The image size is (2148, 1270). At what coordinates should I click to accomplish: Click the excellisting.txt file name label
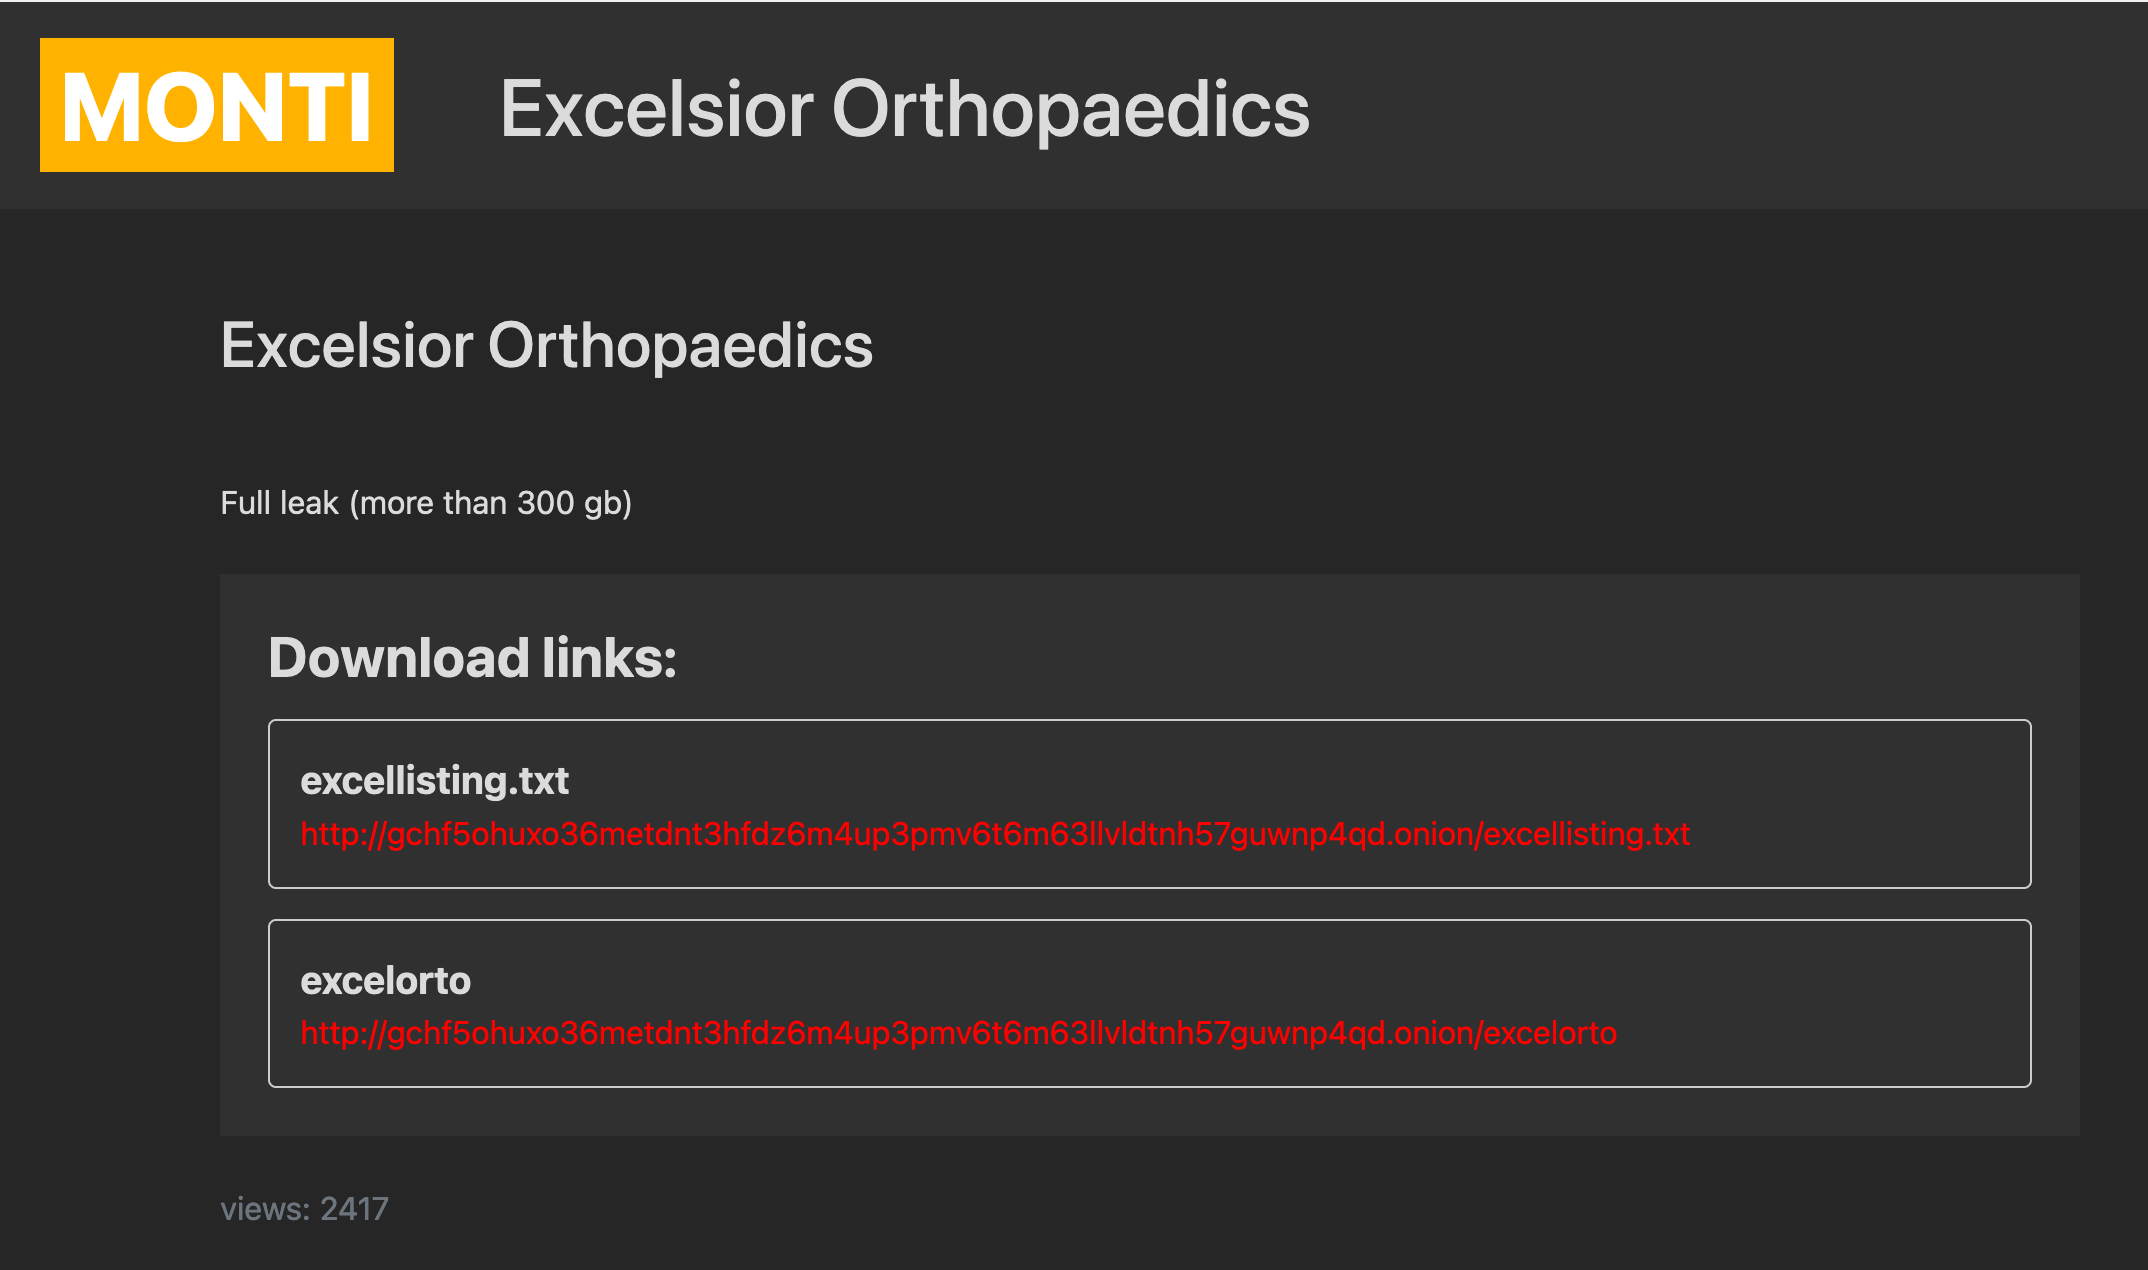(434, 780)
